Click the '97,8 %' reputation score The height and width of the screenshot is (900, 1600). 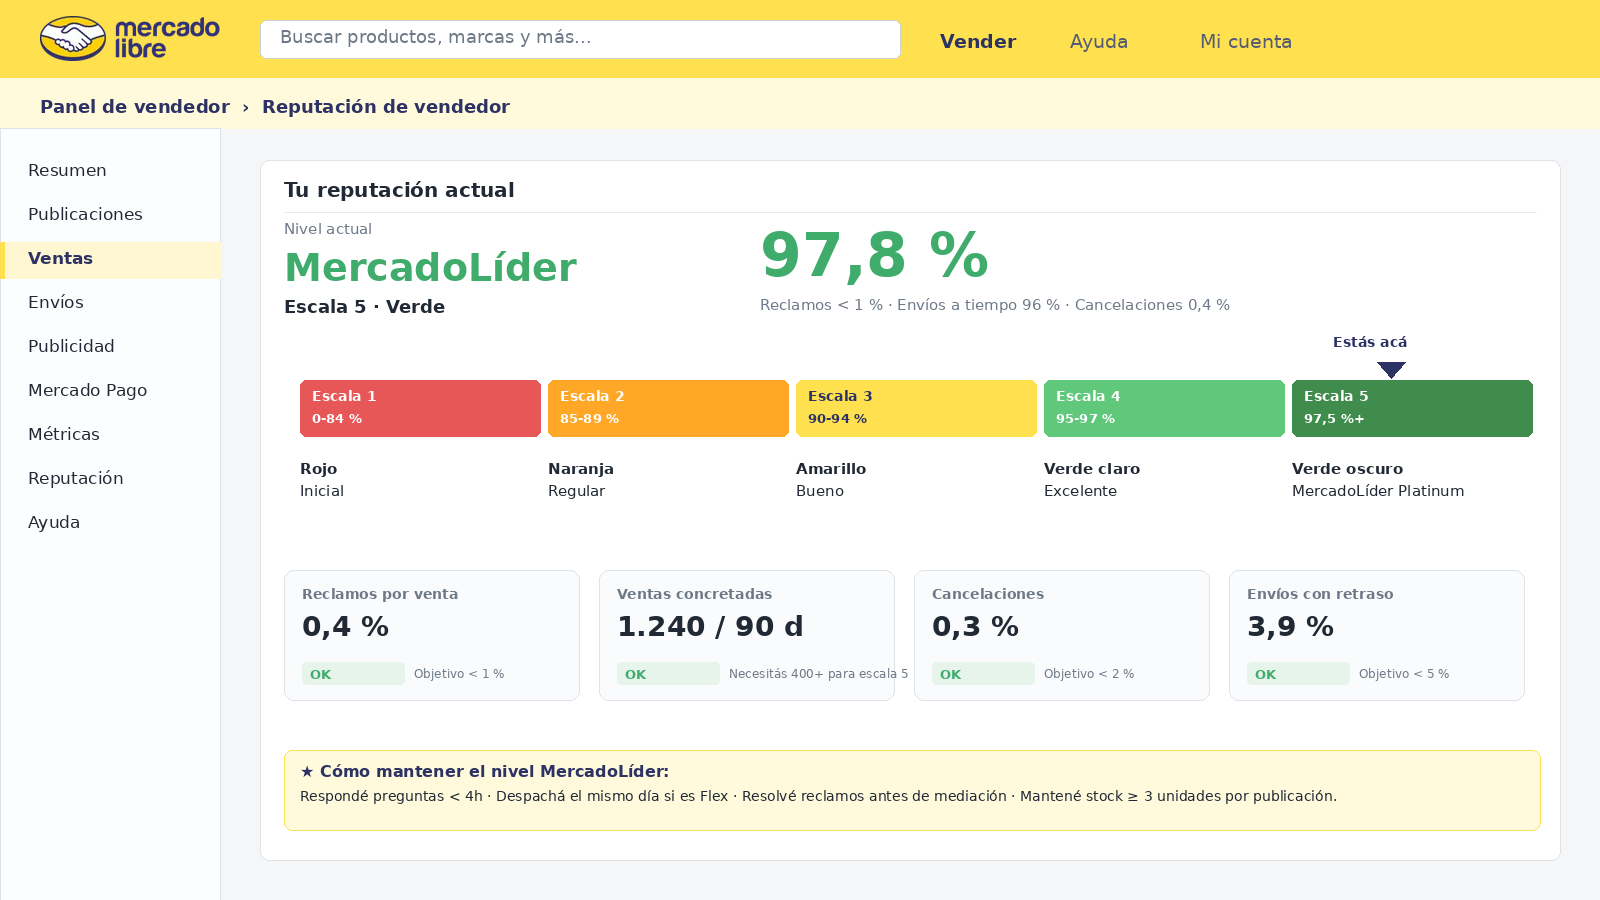pos(875,255)
